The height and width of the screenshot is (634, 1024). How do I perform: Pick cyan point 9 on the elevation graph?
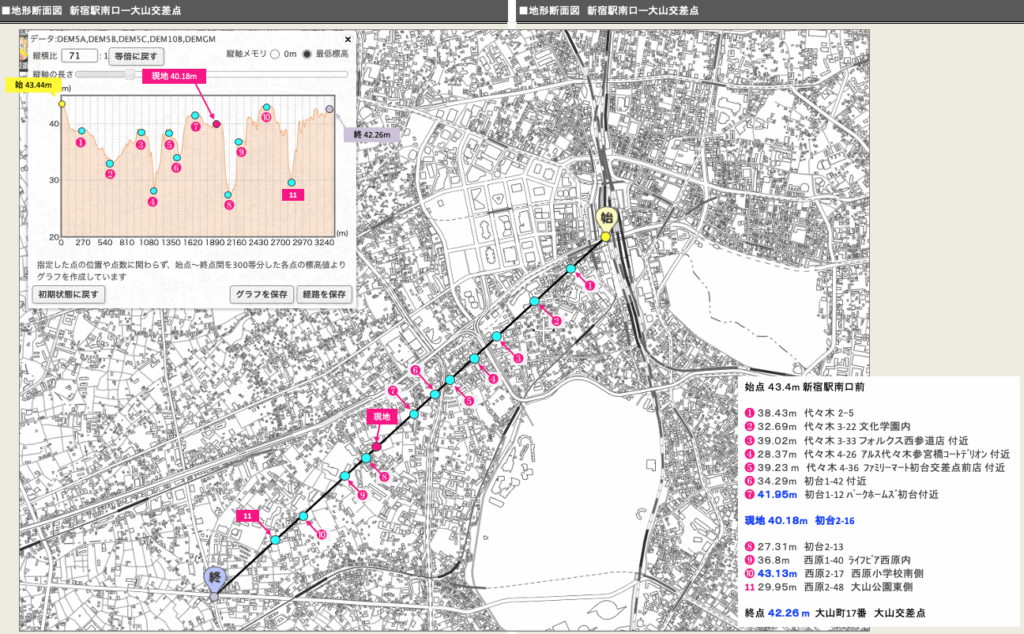pos(239,142)
